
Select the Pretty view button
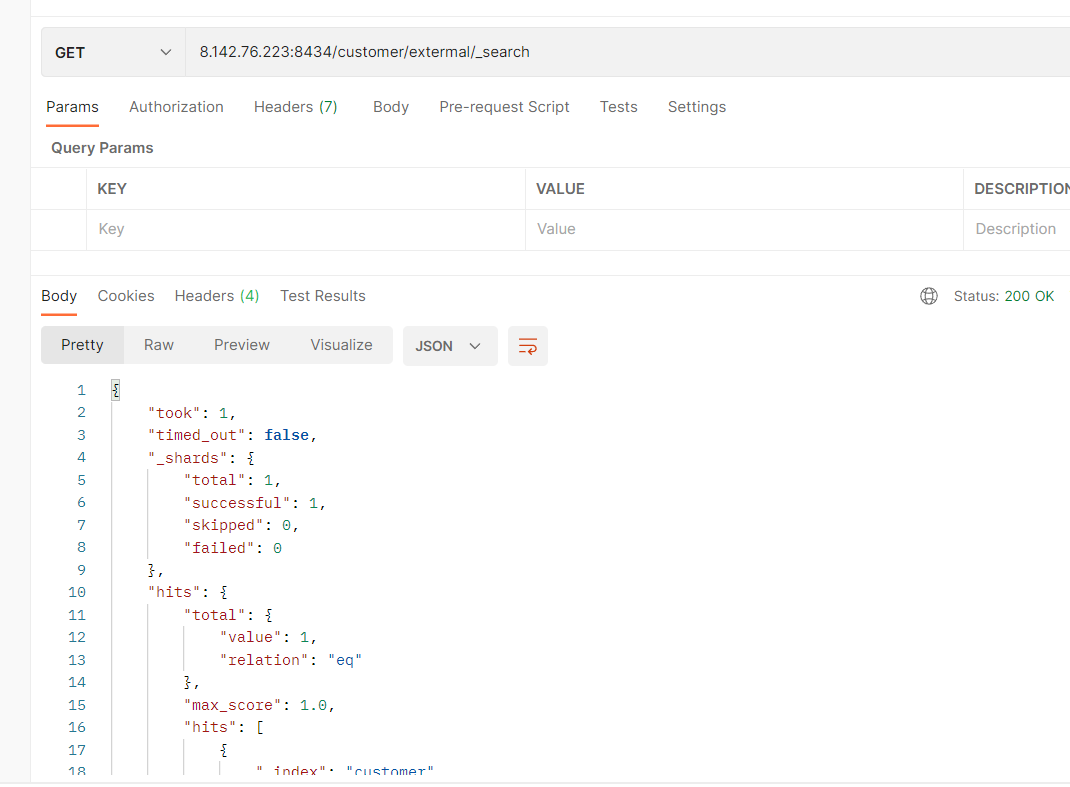[x=83, y=345]
